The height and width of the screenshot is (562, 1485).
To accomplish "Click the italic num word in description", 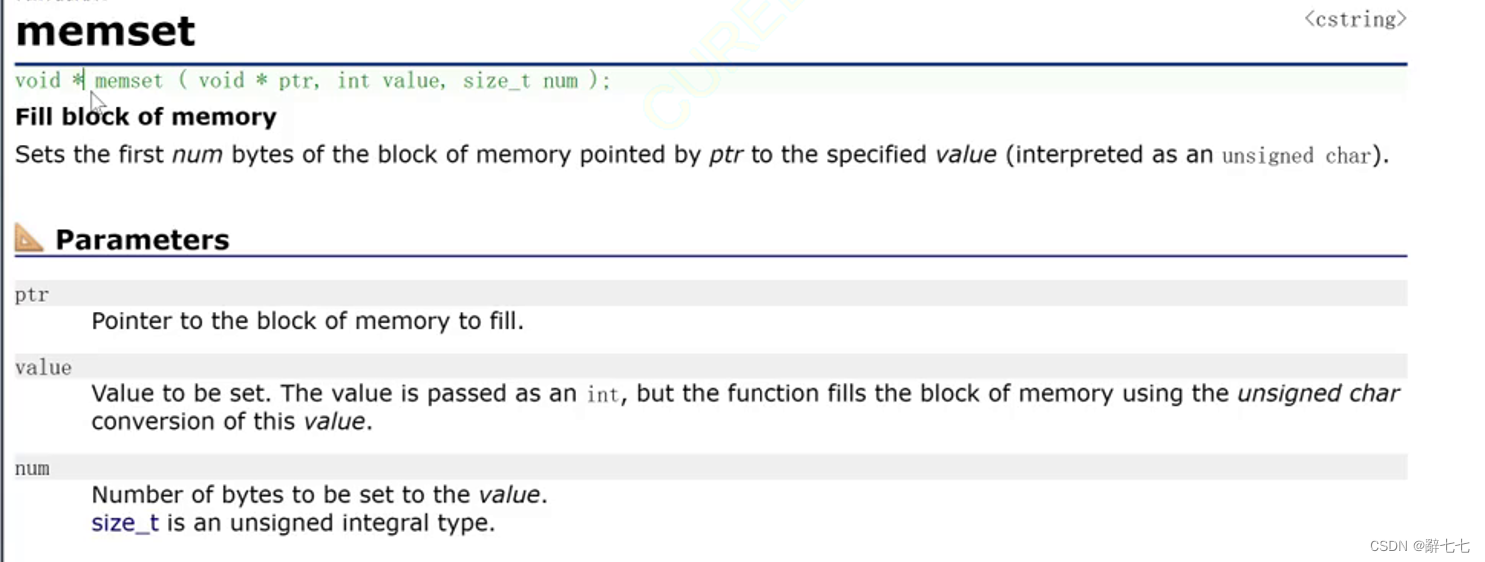I will tap(198, 155).
